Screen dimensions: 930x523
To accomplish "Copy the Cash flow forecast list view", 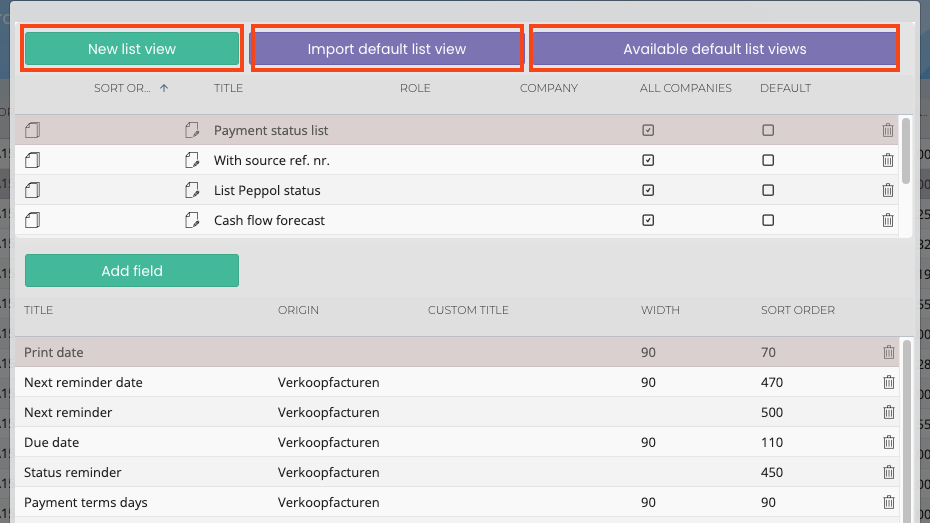I will 32,220.
